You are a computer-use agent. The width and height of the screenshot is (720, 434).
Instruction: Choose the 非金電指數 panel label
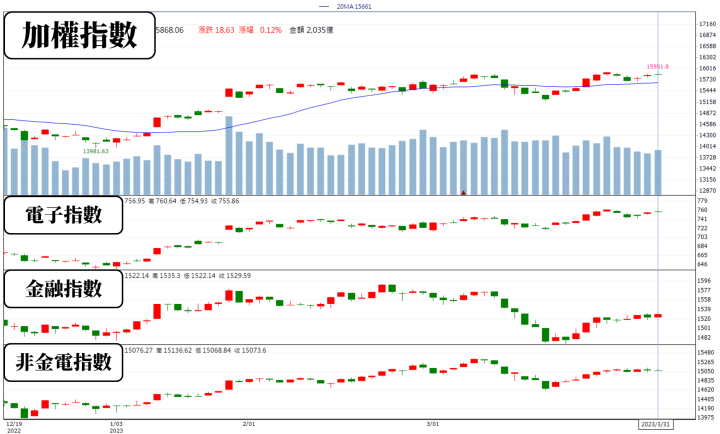point(63,362)
